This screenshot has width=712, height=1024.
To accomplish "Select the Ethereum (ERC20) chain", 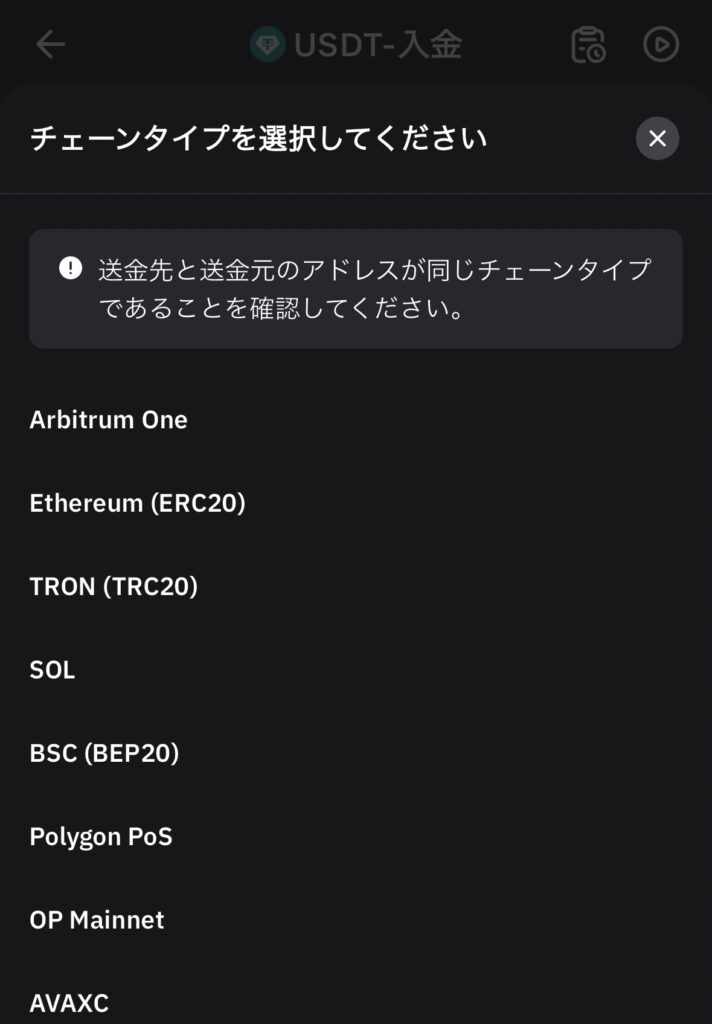I will 356,504.
